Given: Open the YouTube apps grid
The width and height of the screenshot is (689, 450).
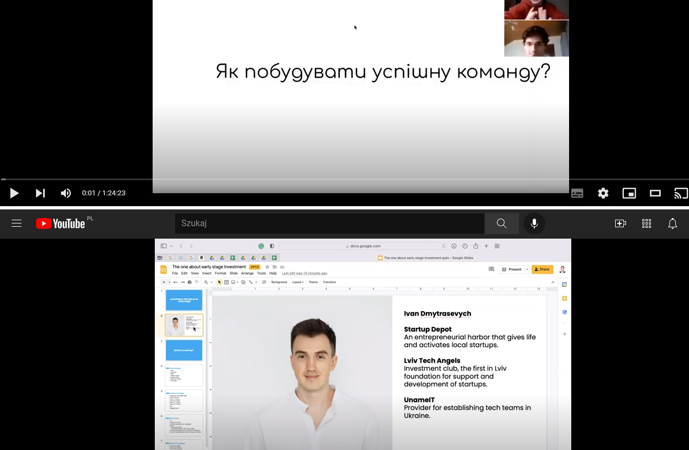Looking at the screenshot, I should pyautogui.click(x=646, y=224).
